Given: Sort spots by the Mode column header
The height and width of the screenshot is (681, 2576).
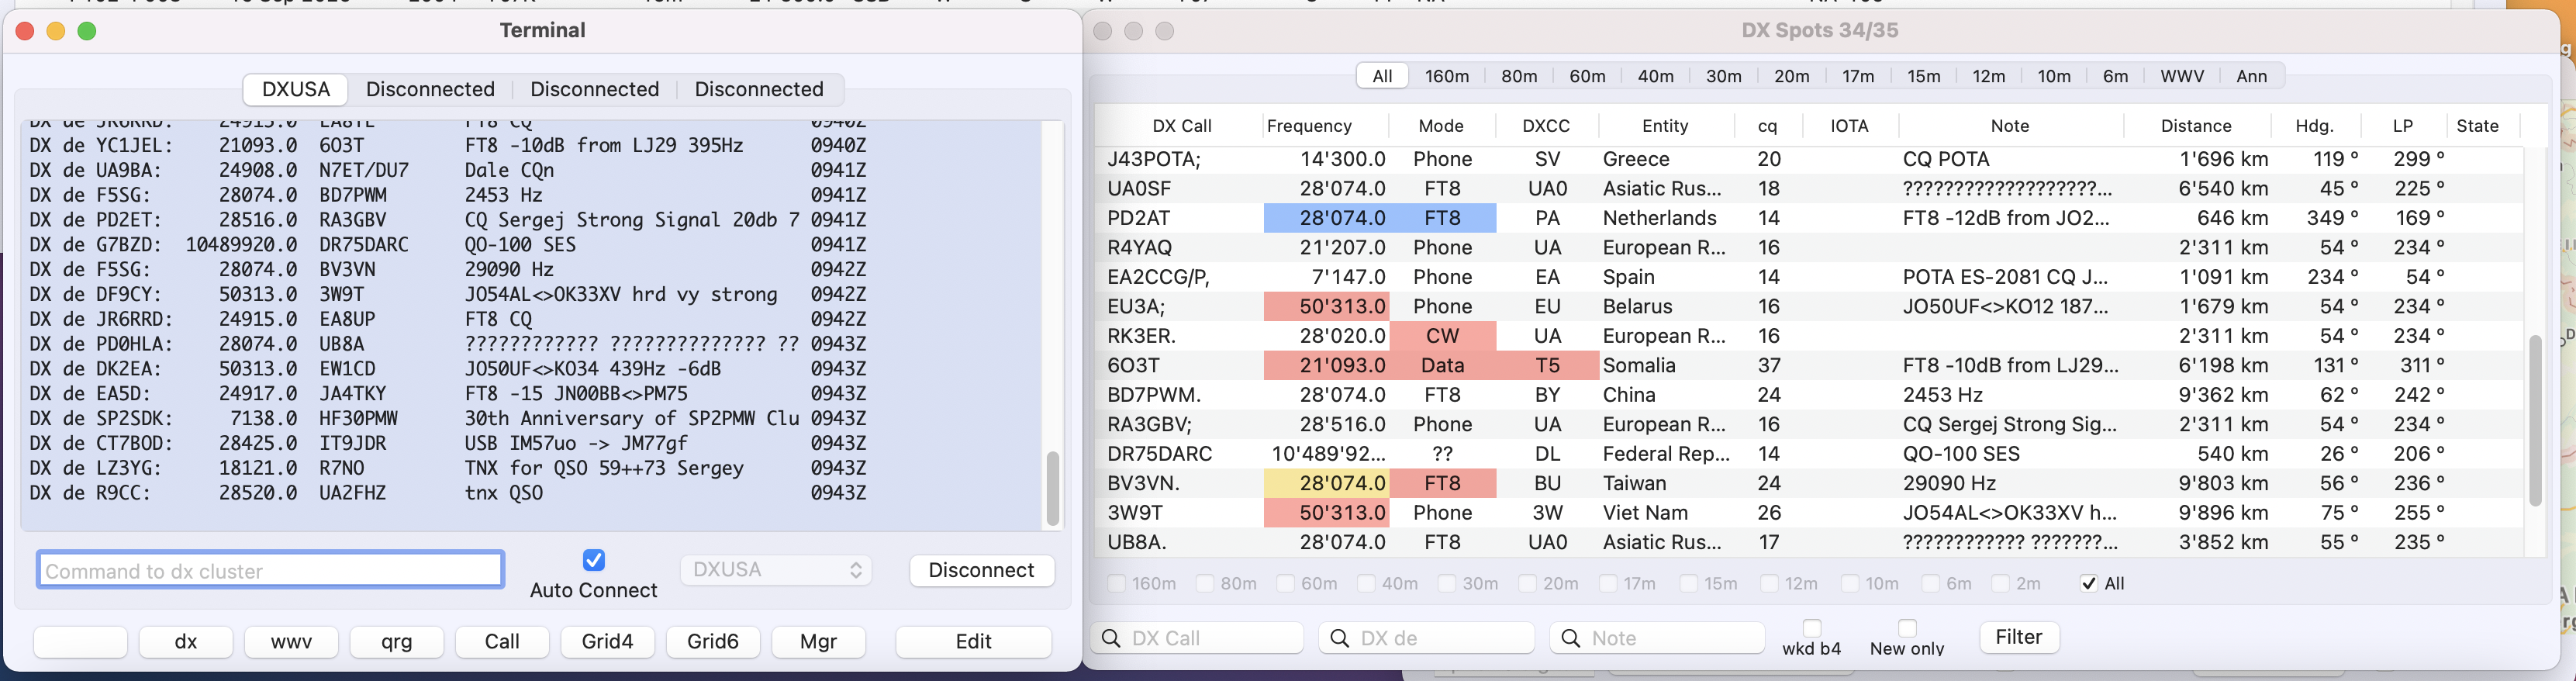Looking at the screenshot, I should coord(1441,126).
